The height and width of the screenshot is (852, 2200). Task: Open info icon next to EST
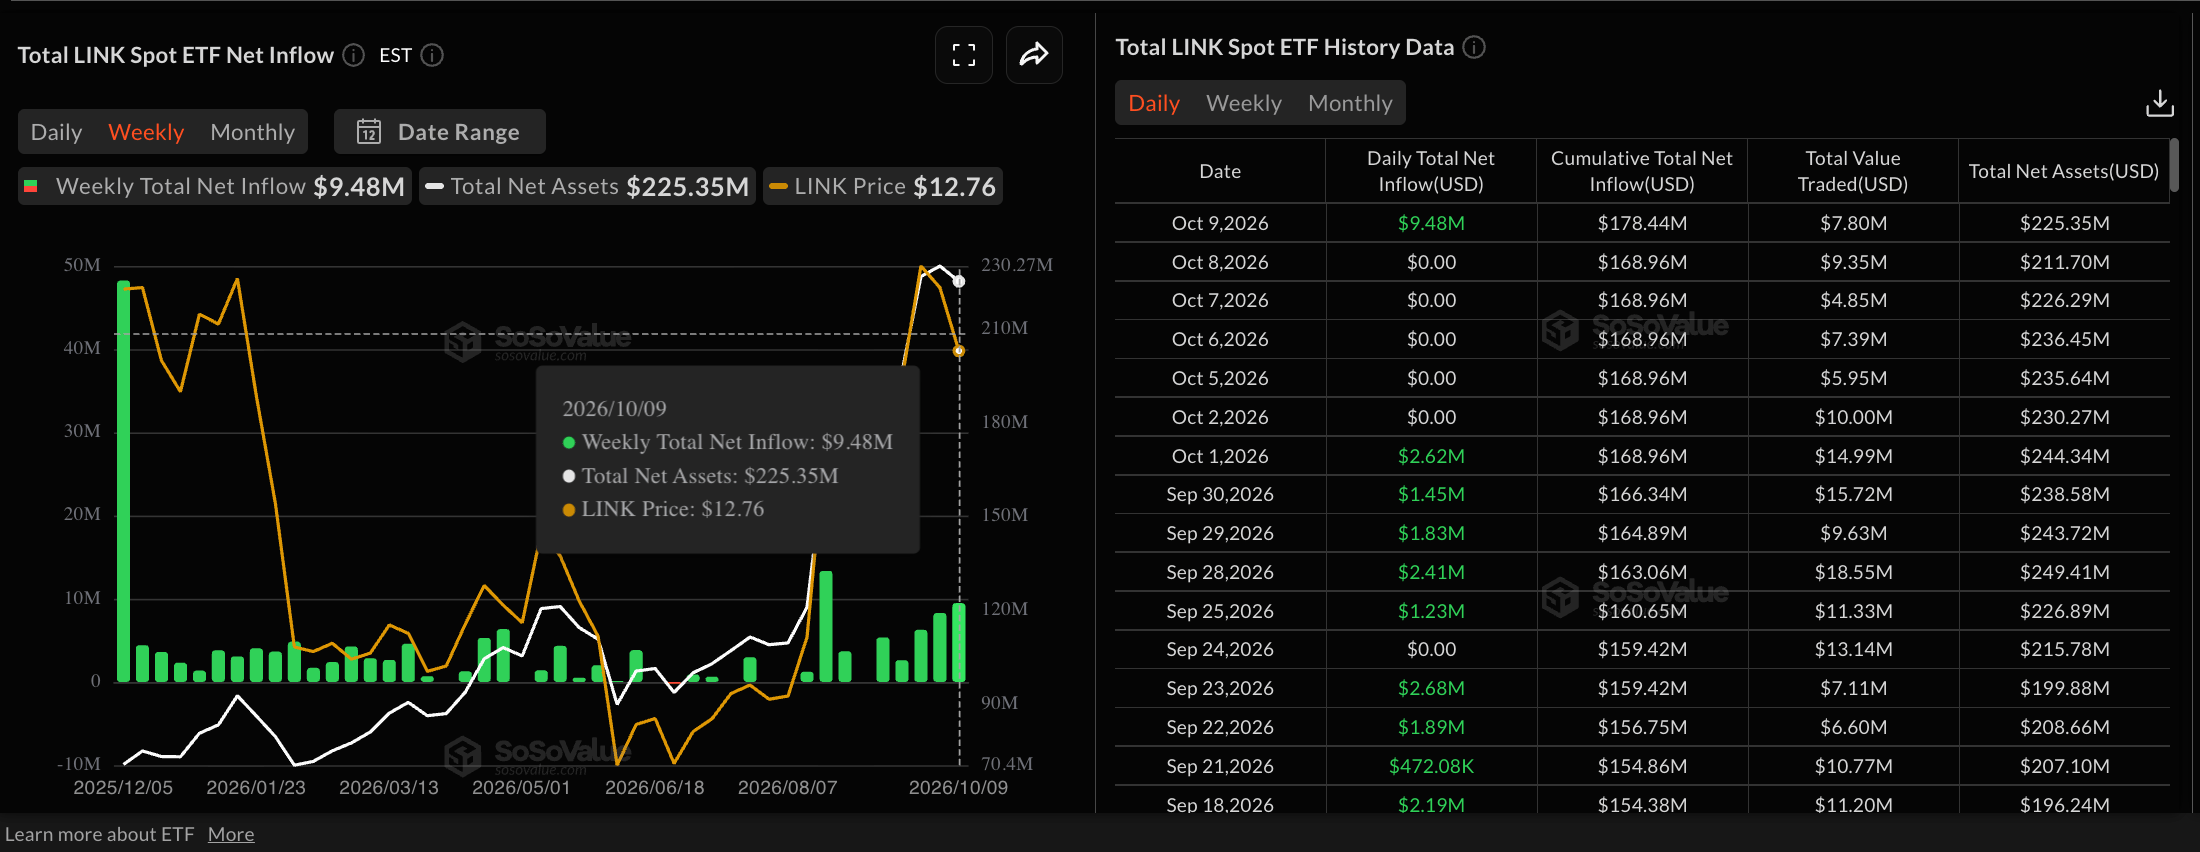tap(432, 55)
